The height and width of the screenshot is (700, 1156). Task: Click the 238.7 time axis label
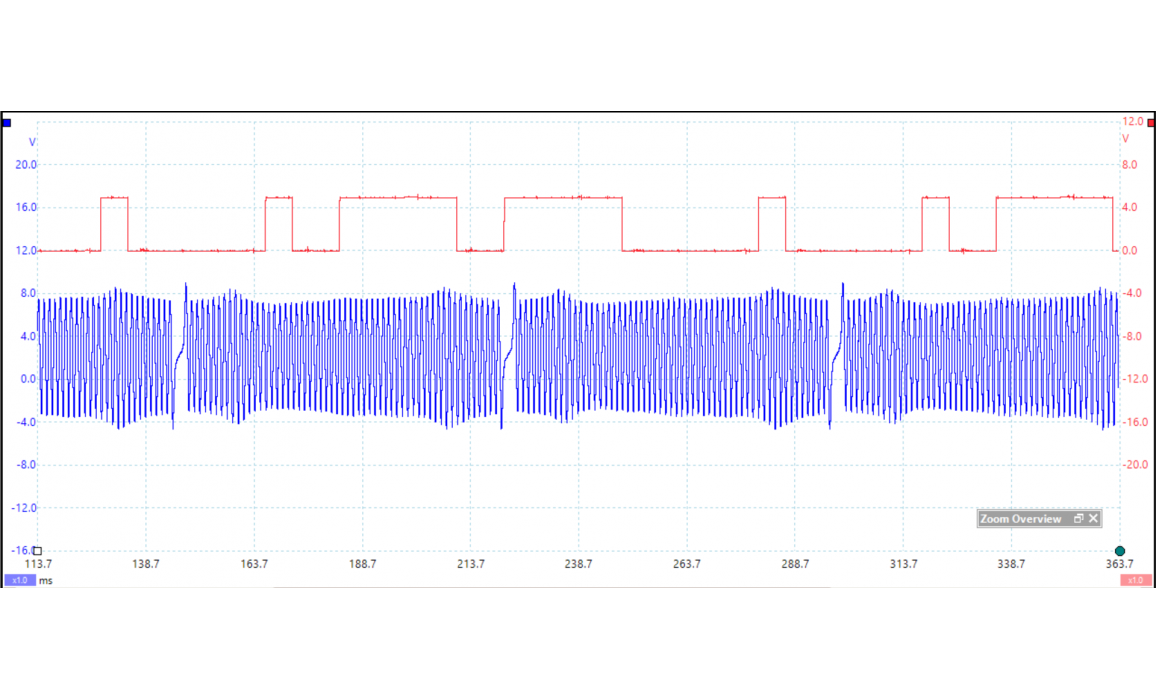pyautogui.click(x=578, y=564)
